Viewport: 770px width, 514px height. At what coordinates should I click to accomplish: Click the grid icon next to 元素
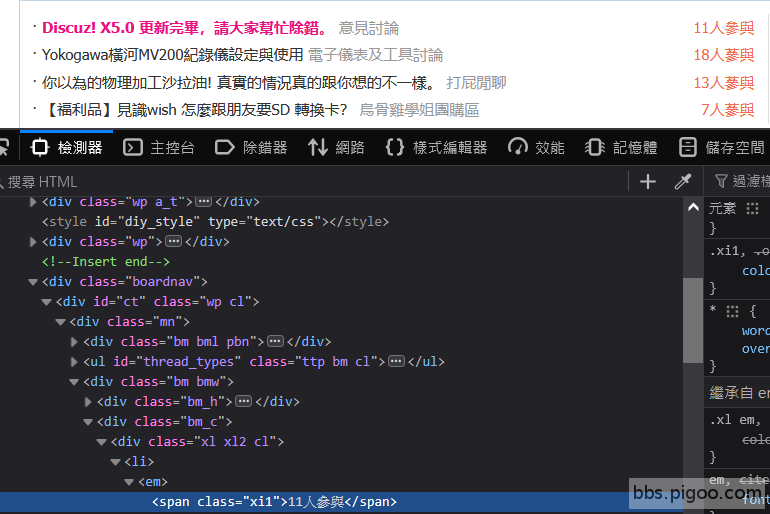tap(752, 208)
